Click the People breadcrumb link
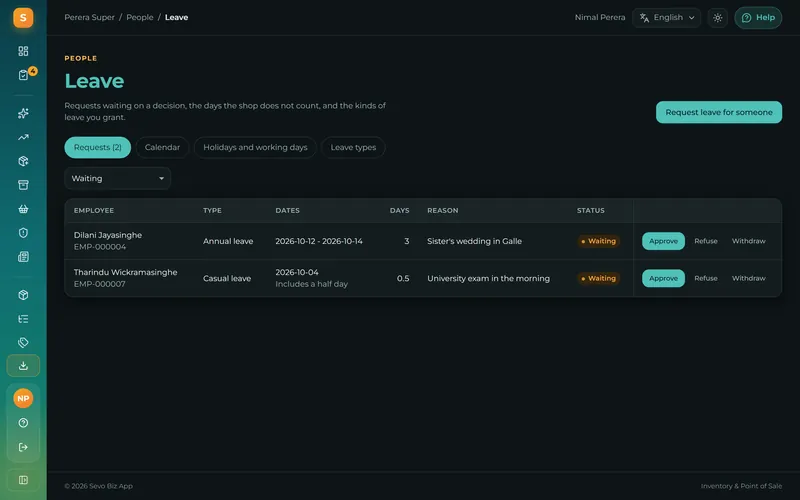This screenshot has width=800, height=500. point(140,17)
